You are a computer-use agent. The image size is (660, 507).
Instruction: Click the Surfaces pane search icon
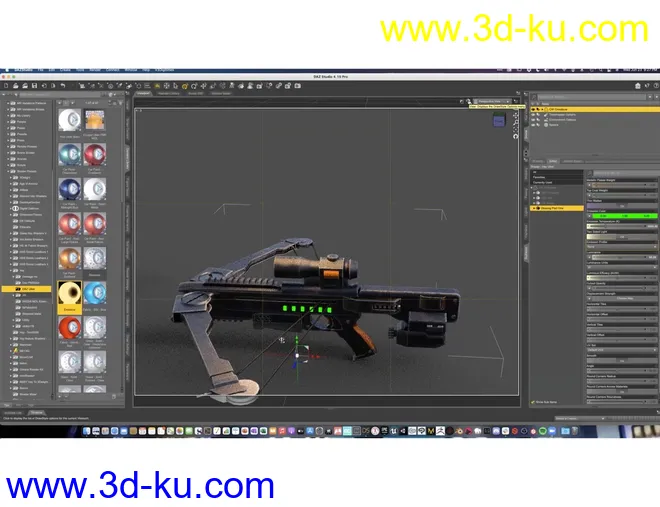[590, 173]
